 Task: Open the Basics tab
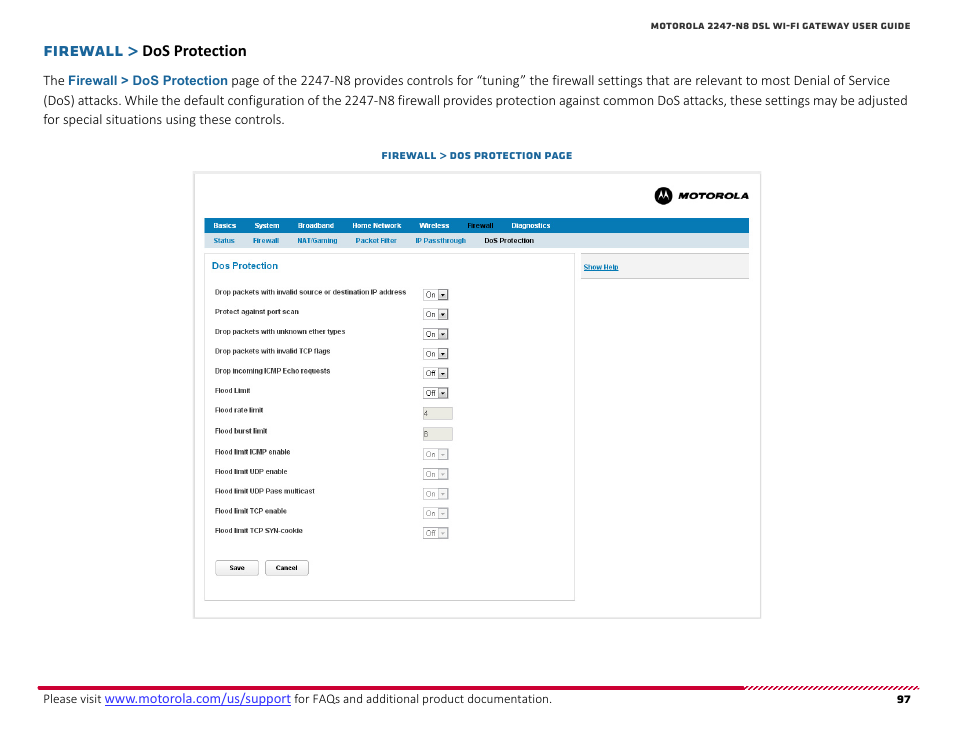(224, 225)
